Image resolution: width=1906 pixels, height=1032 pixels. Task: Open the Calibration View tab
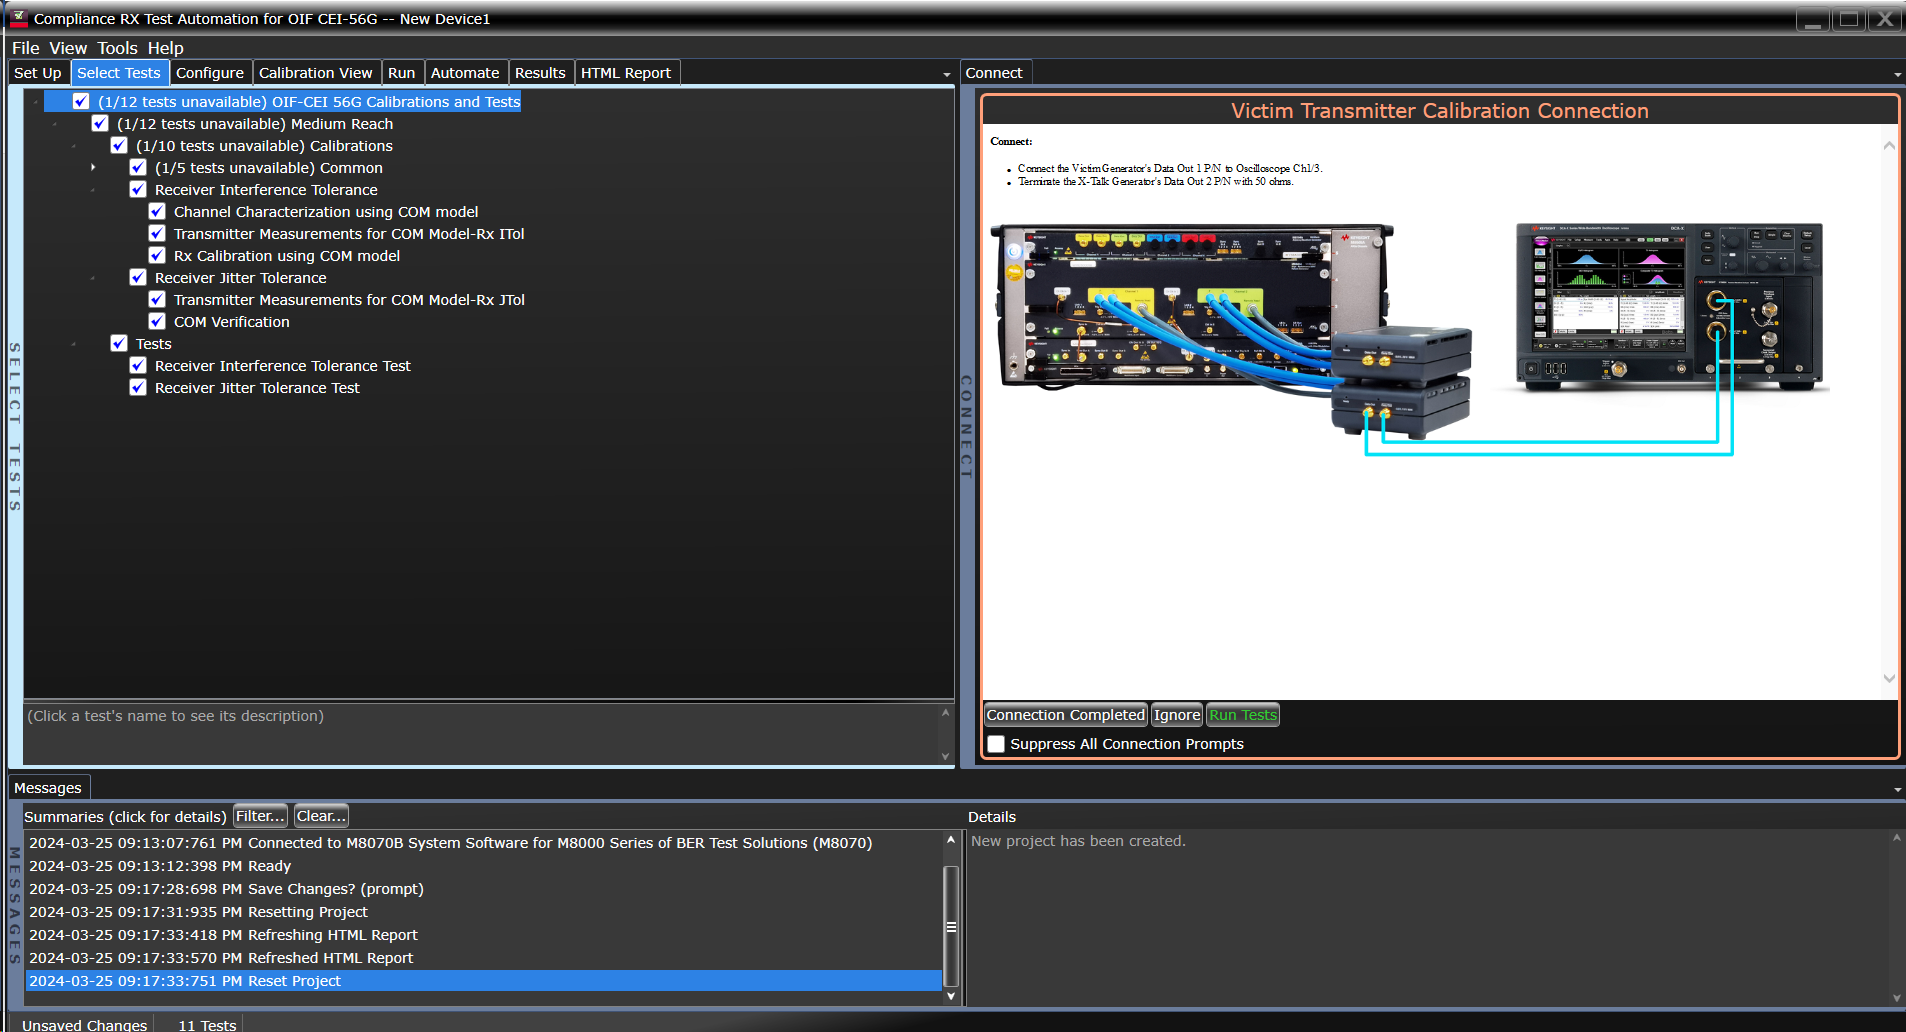(x=316, y=72)
